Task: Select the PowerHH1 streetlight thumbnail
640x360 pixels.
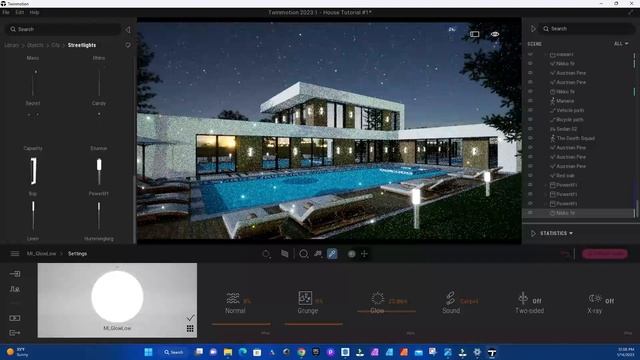Action: point(99,171)
